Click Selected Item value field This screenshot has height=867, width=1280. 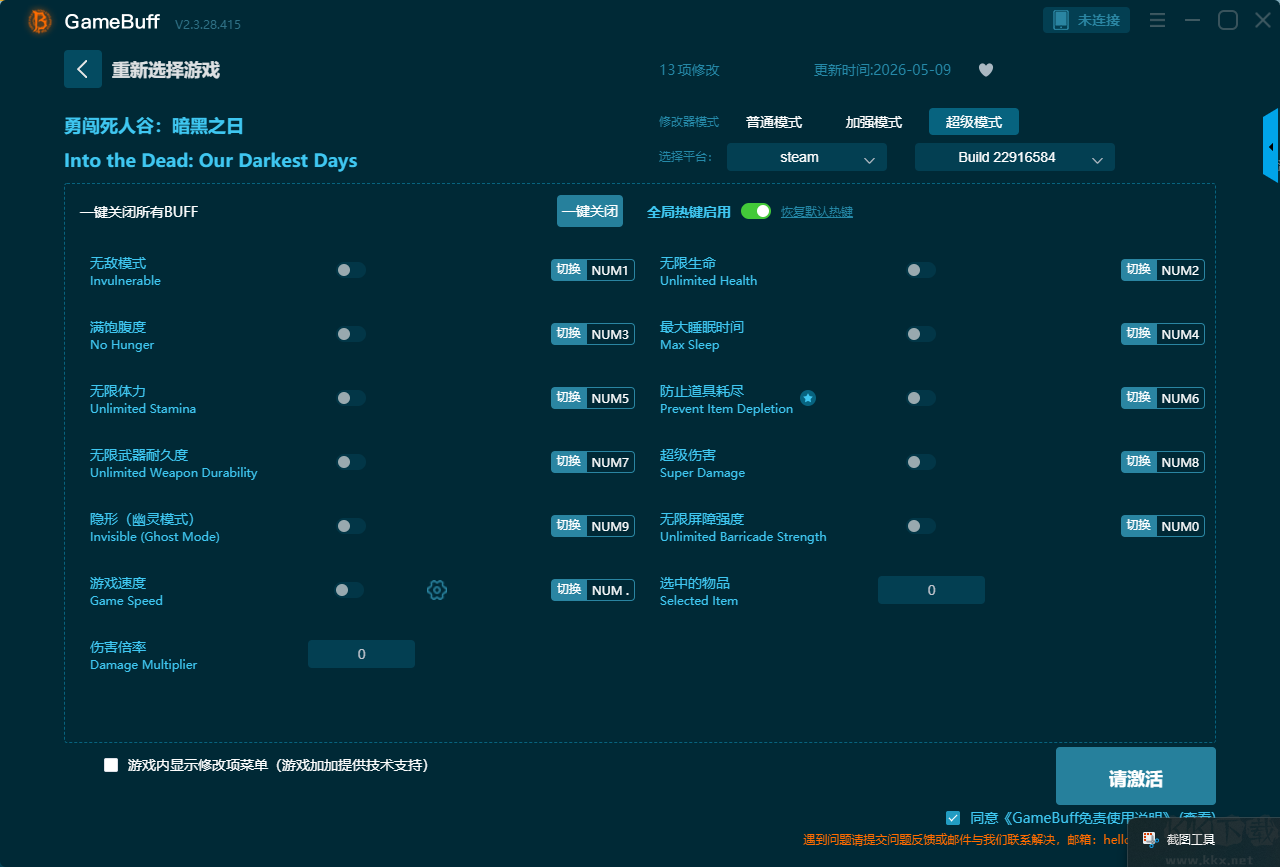coord(931,590)
